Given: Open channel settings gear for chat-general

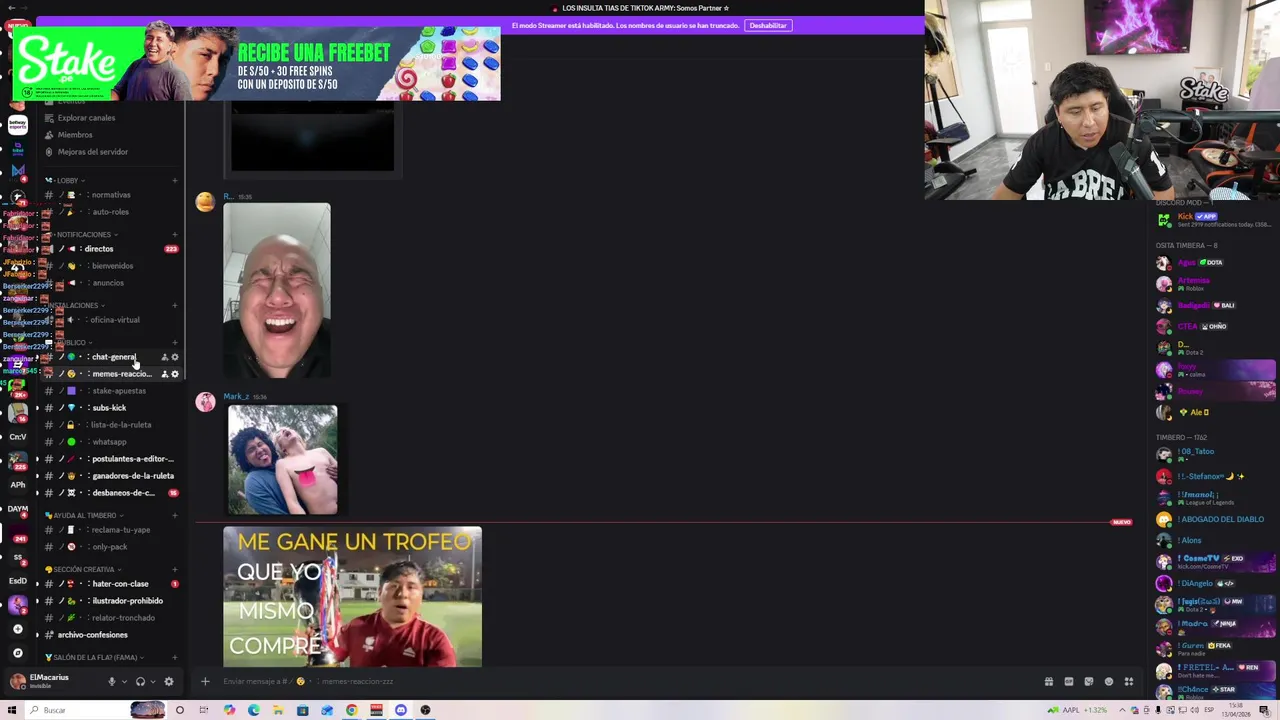Looking at the screenshot, I should coord(175,357).
